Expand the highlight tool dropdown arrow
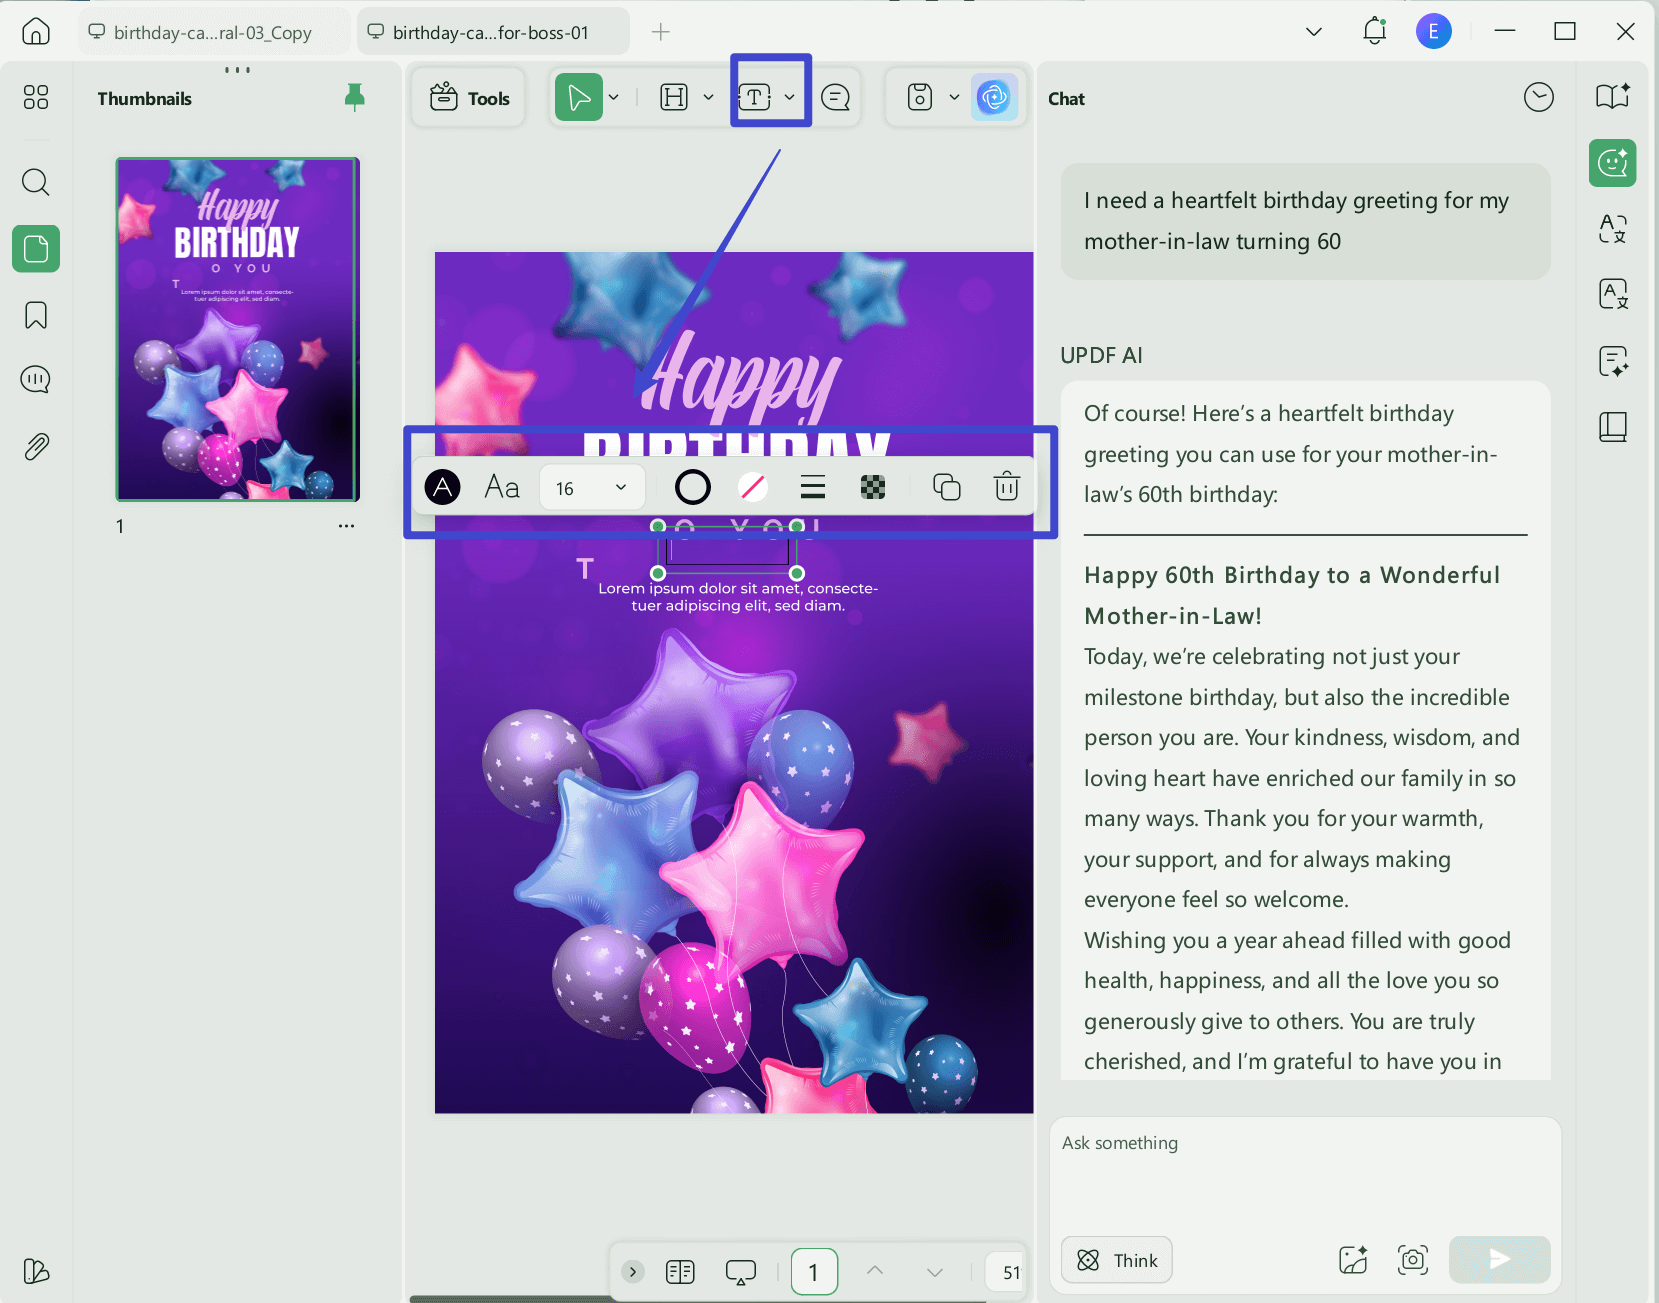The image size is (1659, 1303). 708,97
